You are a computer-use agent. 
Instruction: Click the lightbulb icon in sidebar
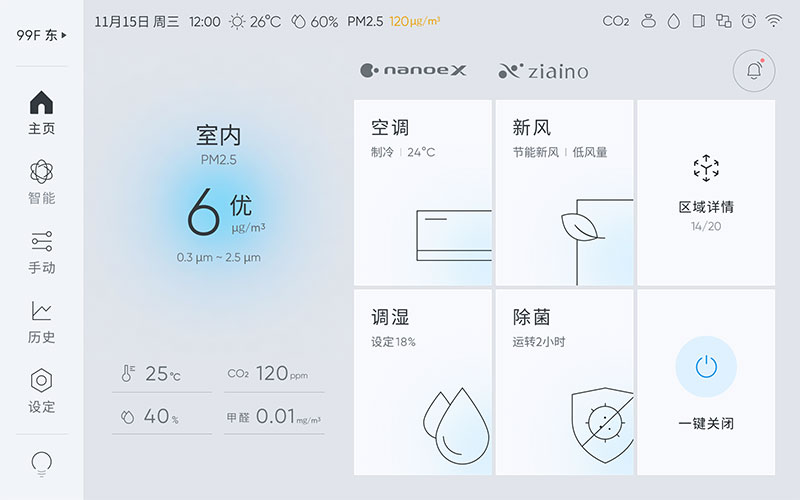(42, 463)
